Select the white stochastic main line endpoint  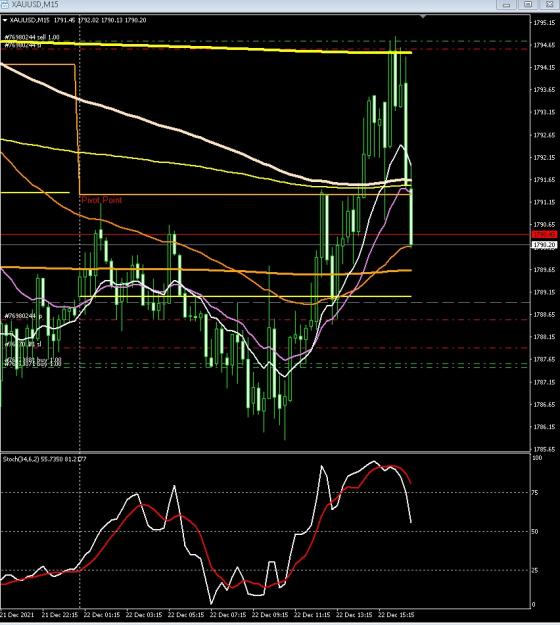pyautogui.click(x=411, y=522)
